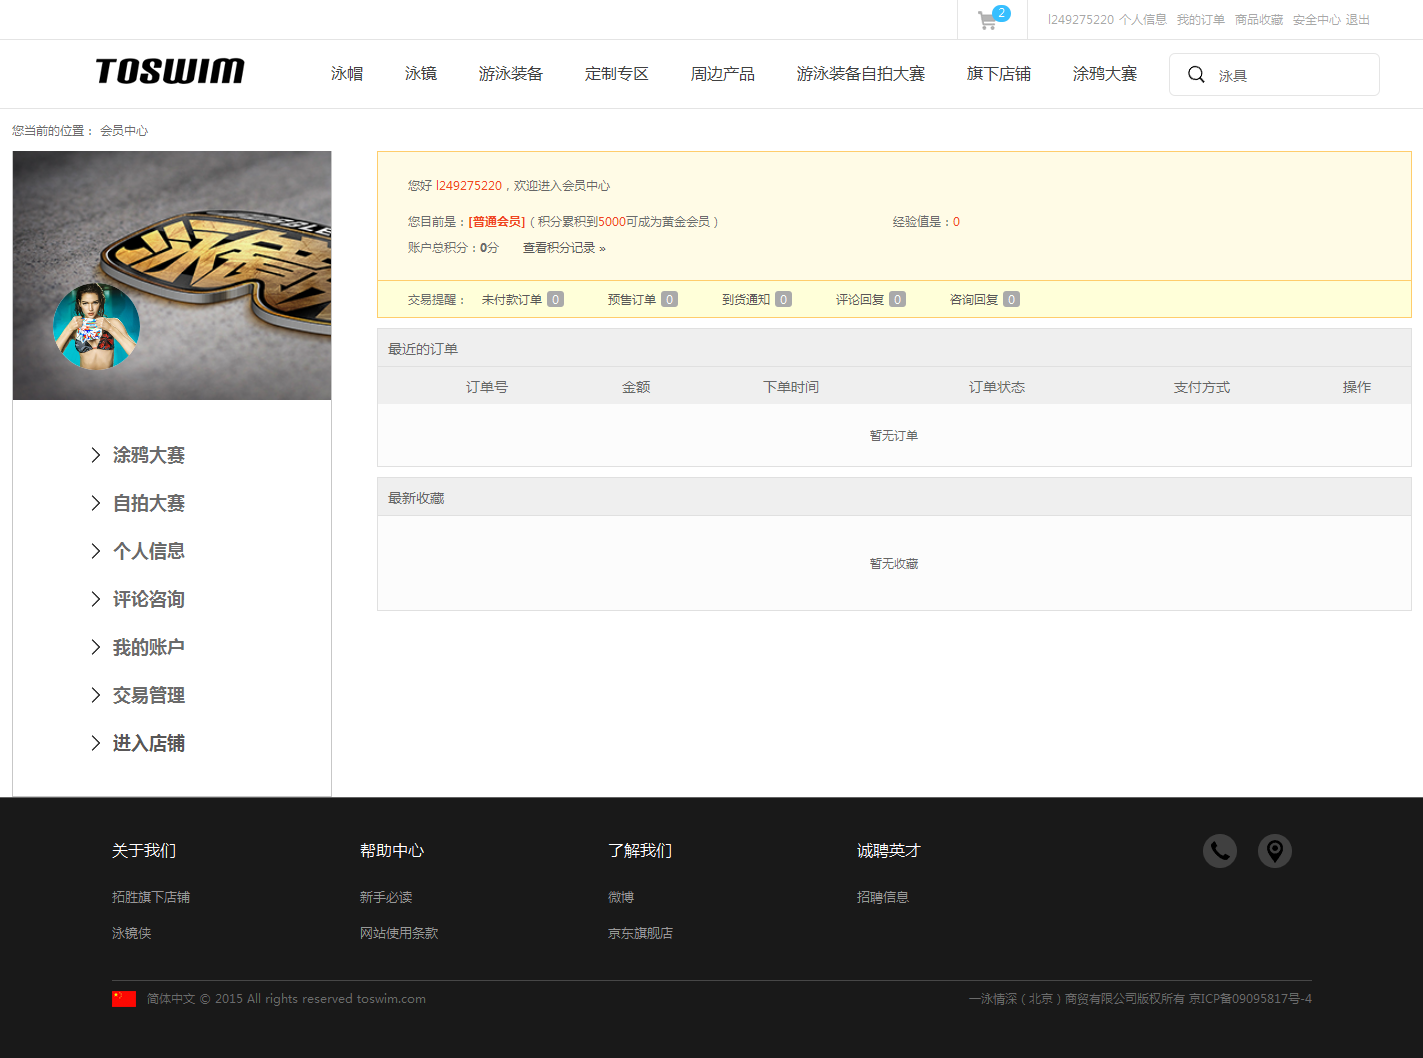Open 查看积分记录 link
The height and width of the screenshot is (1058, 1423).
tap(564, 248)
